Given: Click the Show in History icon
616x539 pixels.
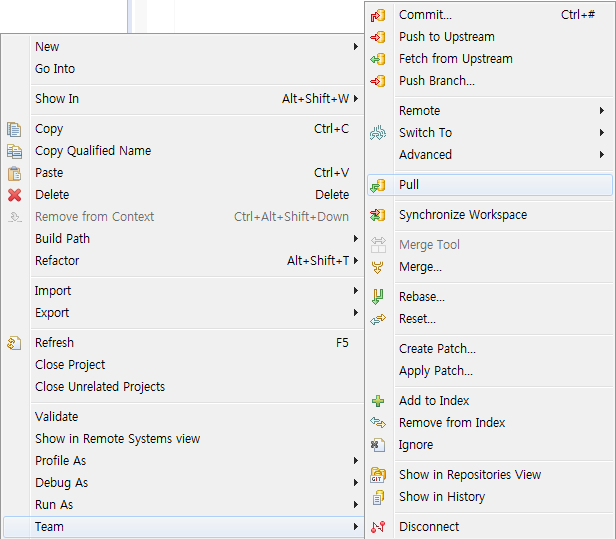Looking at the screenshot, I should pos(378,497).
